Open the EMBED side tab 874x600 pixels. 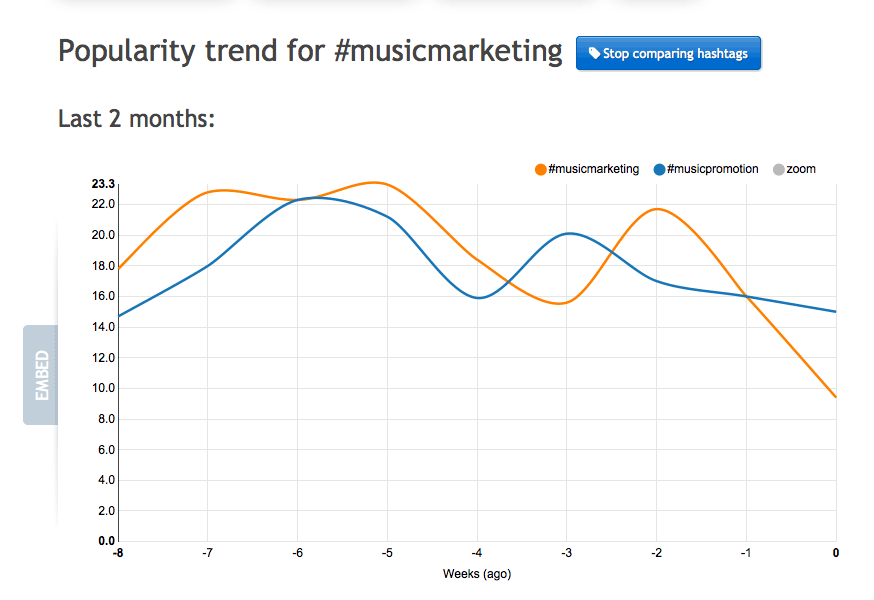[41, 375]
